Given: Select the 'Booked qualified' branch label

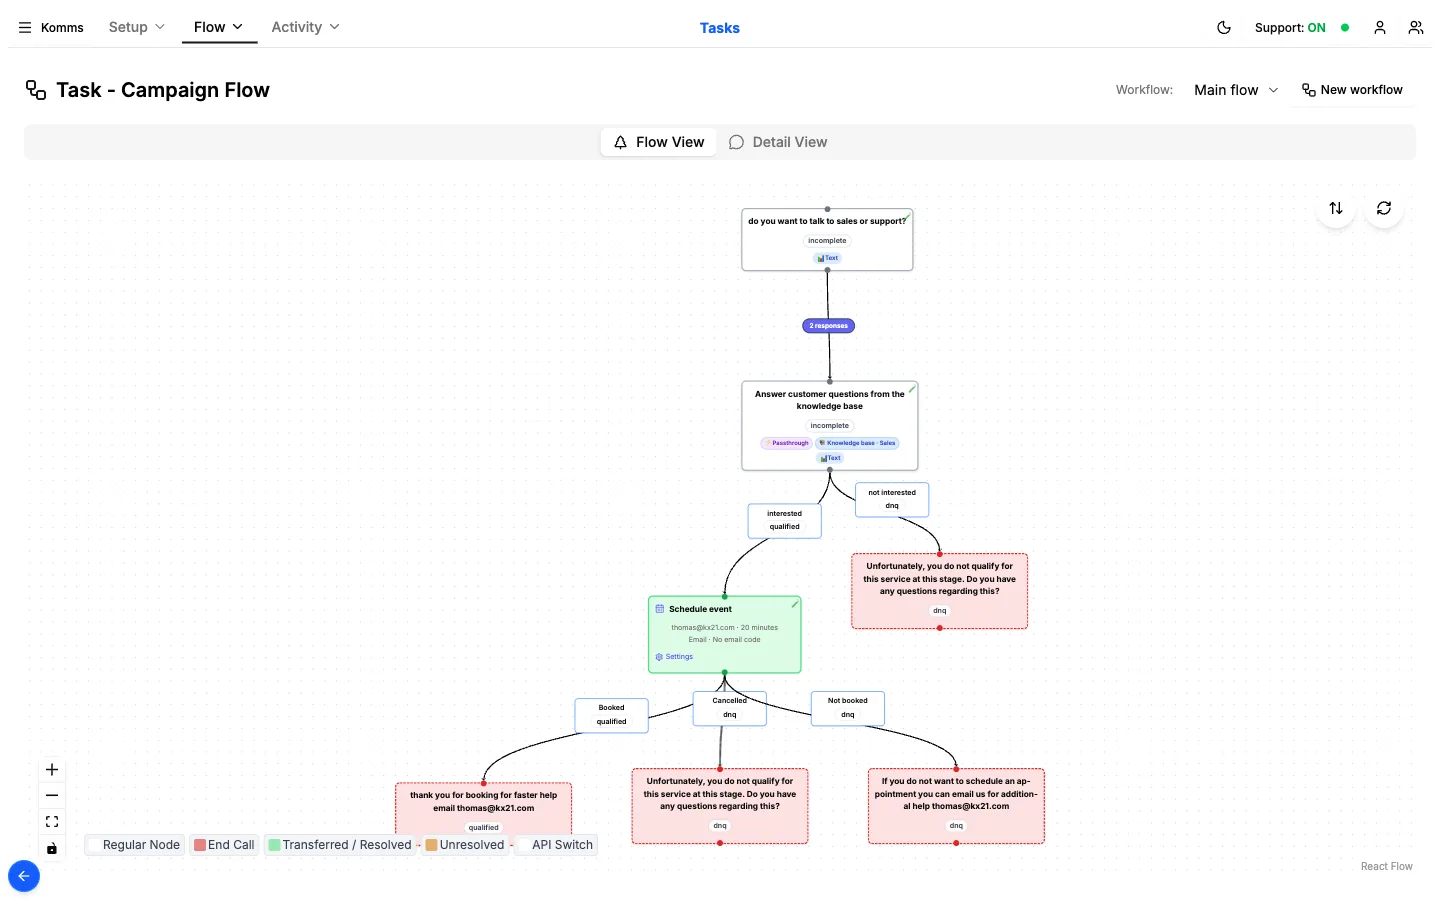Looking at the screenshot, I should [612, 715].
